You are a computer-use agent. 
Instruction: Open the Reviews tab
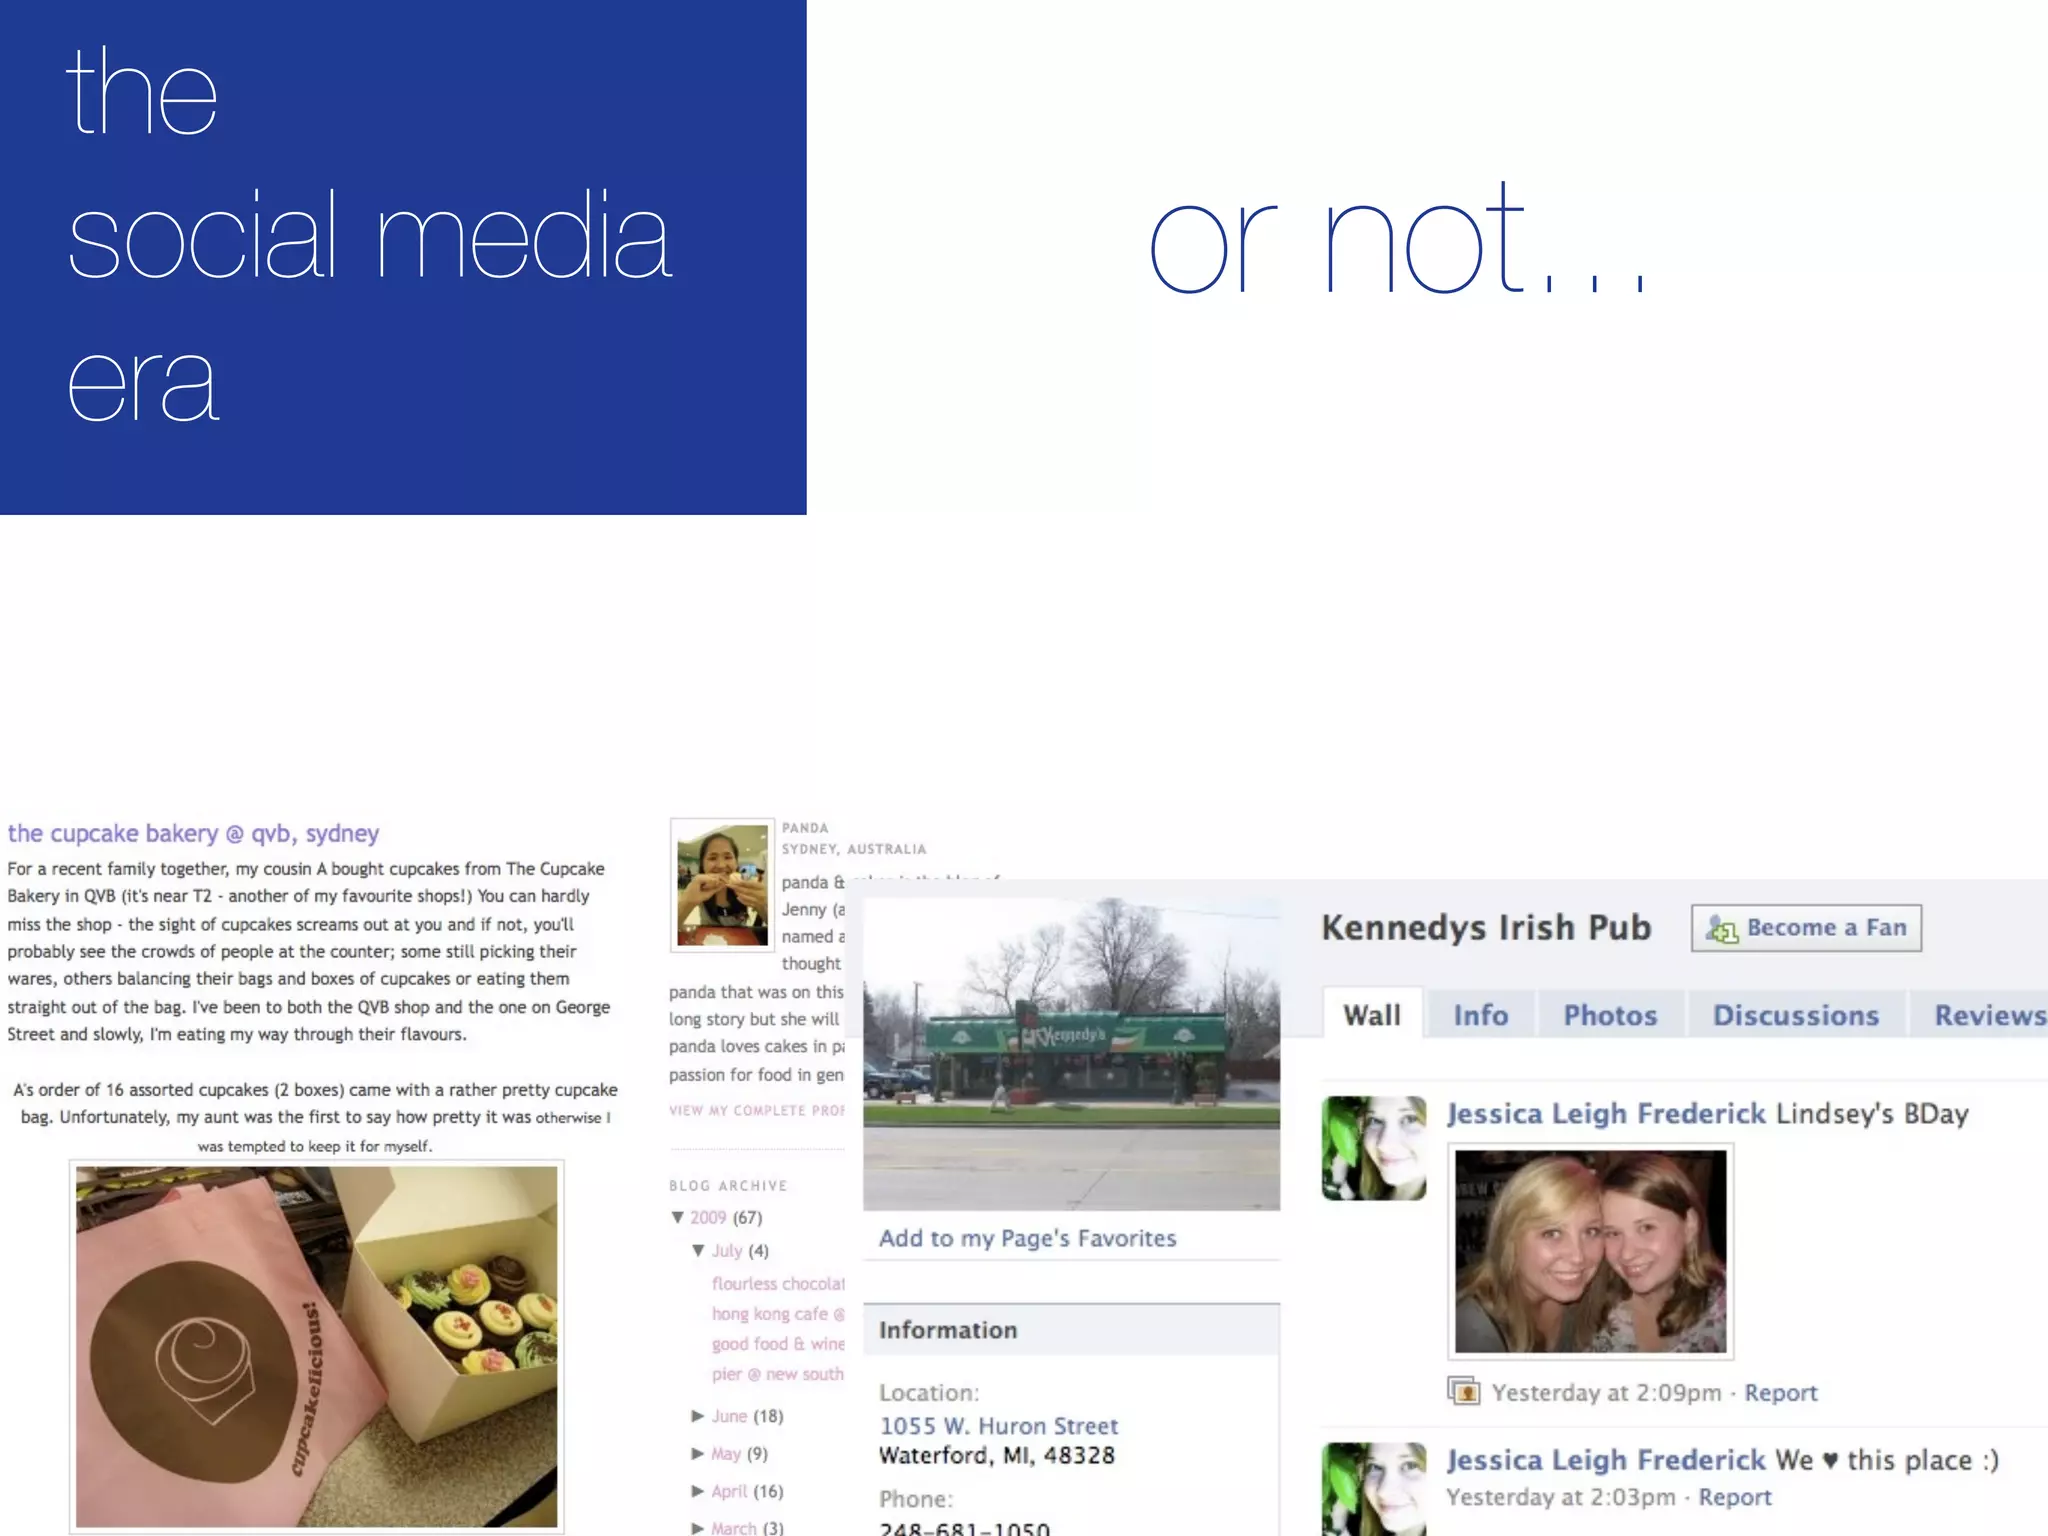point(1980,1015)
